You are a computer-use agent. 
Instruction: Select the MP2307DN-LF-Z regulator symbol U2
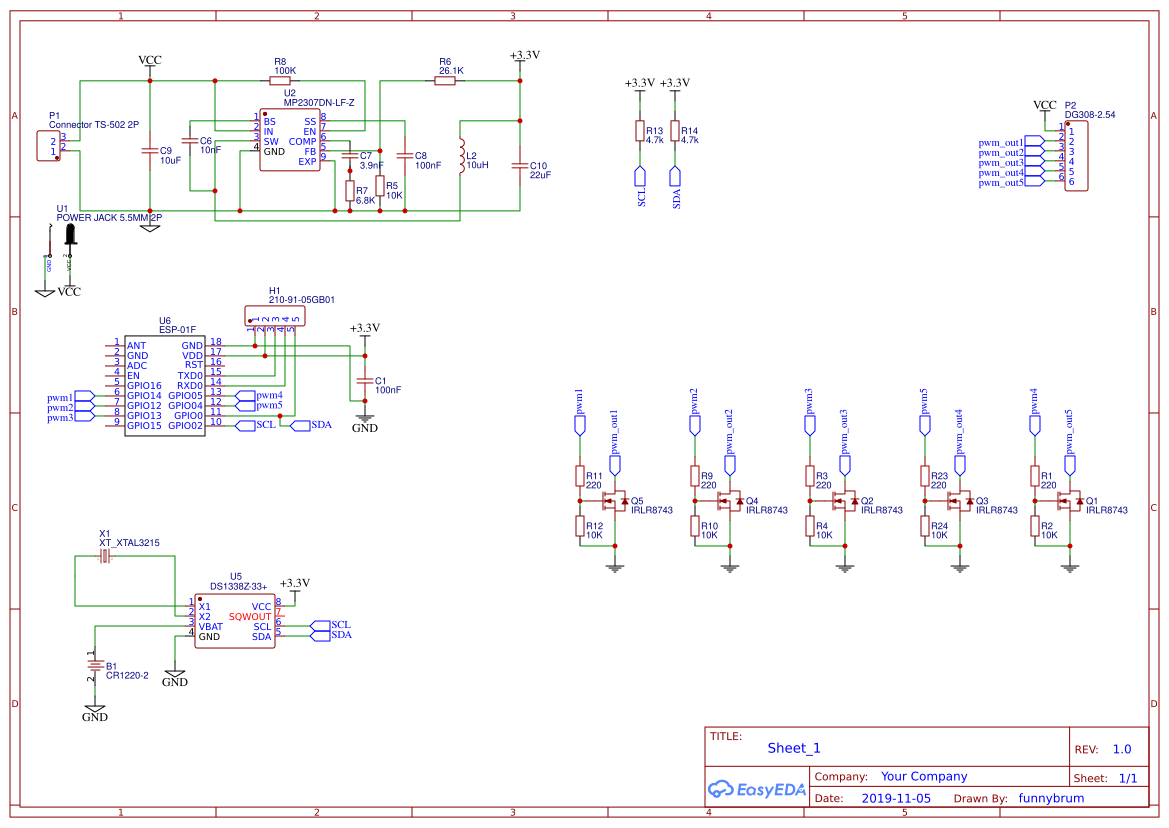[x=291, y=140]
